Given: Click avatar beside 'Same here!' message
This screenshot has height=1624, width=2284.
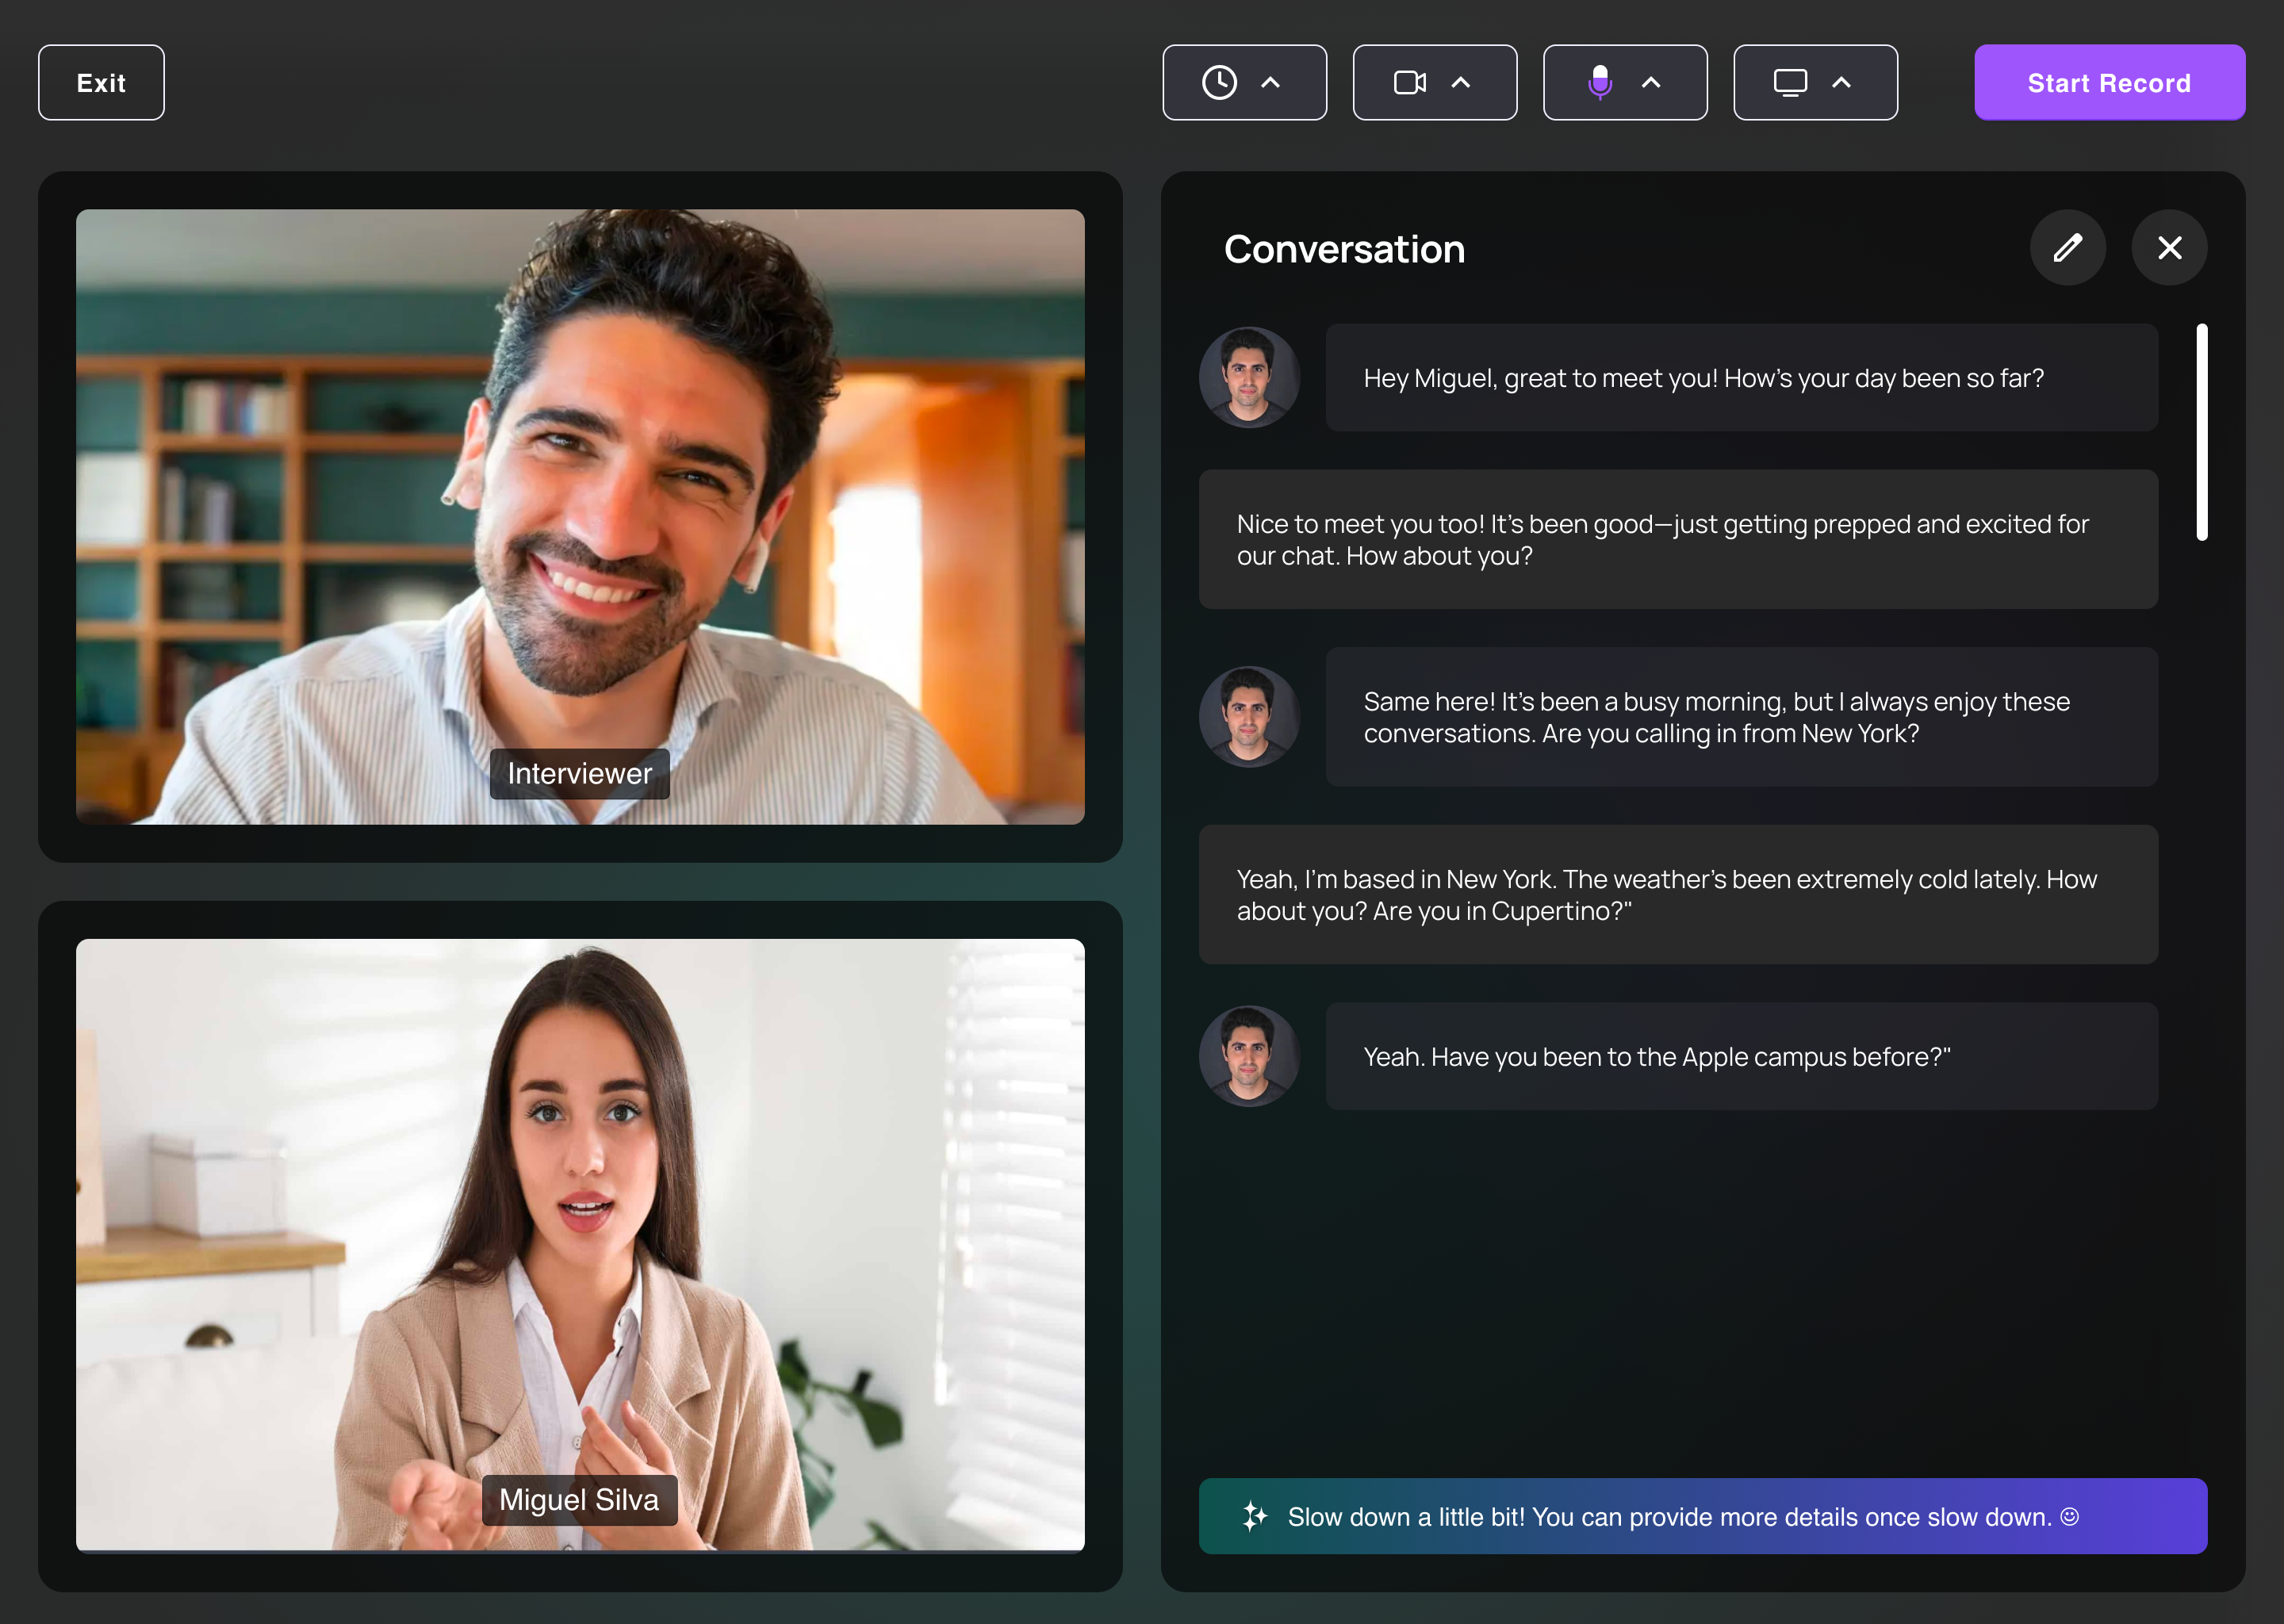Looking at the screenshot, I should pos(1249,717).
